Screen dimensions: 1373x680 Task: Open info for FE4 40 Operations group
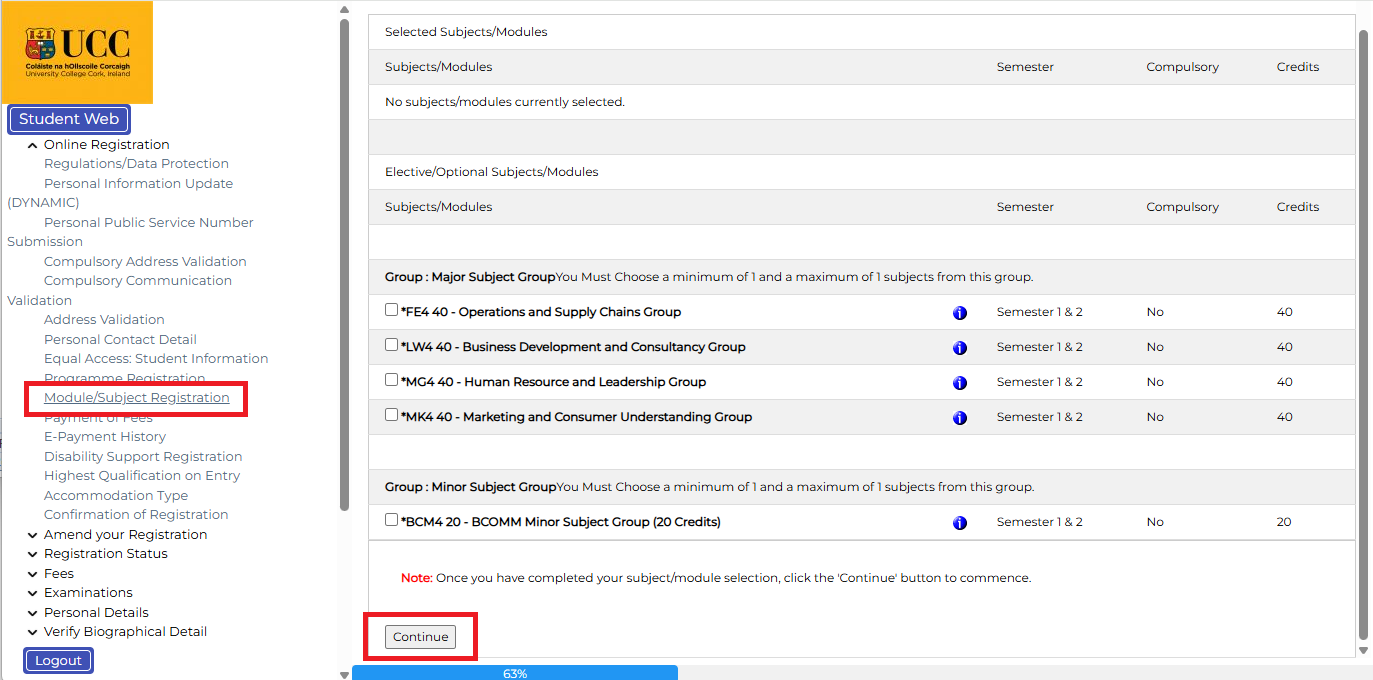(960, 313)
